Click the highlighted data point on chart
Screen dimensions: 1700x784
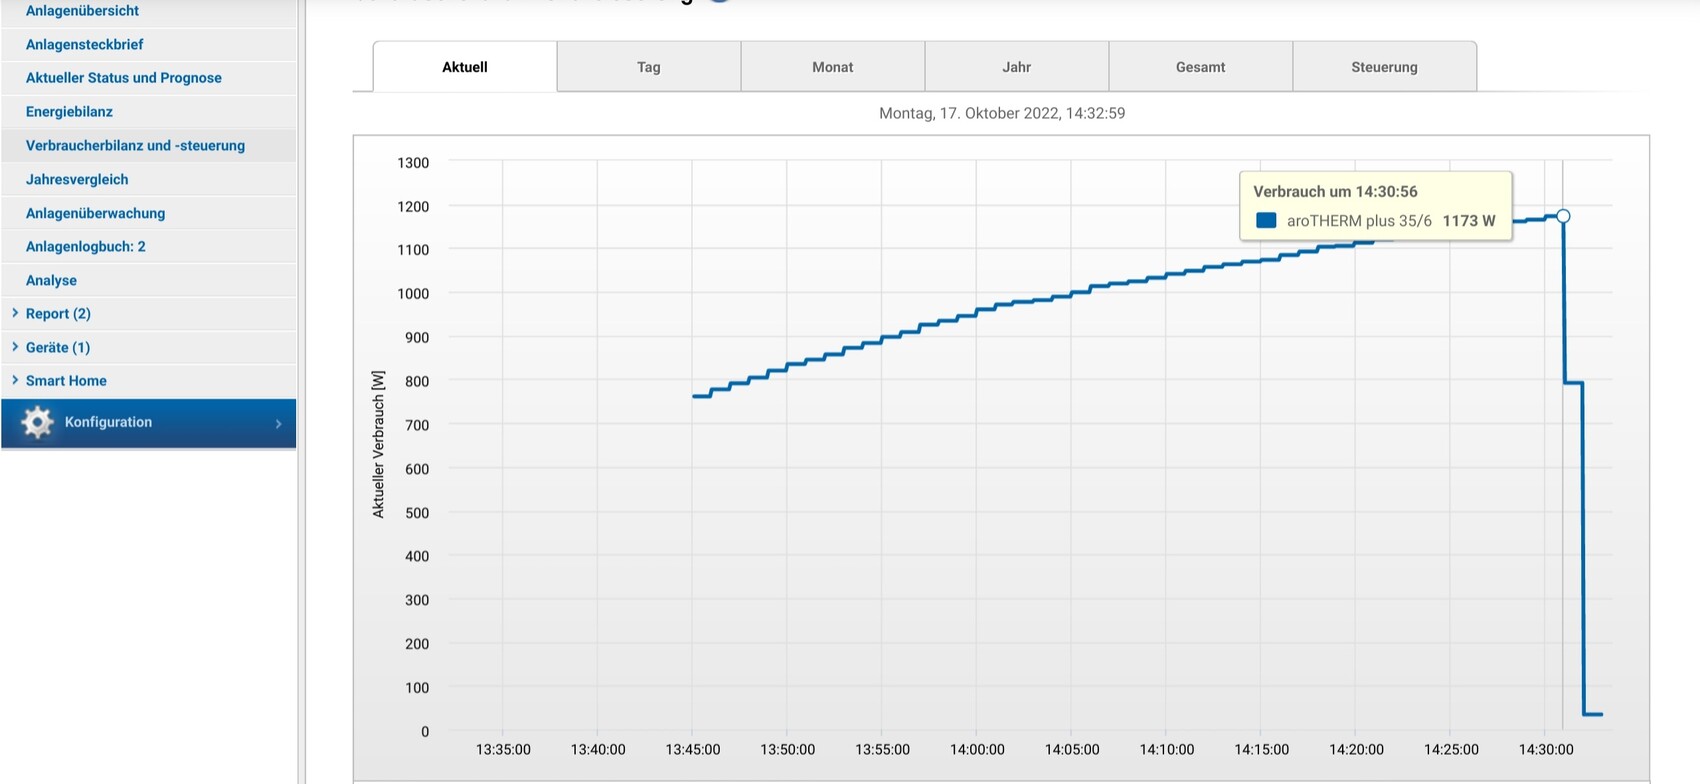tap(1563, 216)
